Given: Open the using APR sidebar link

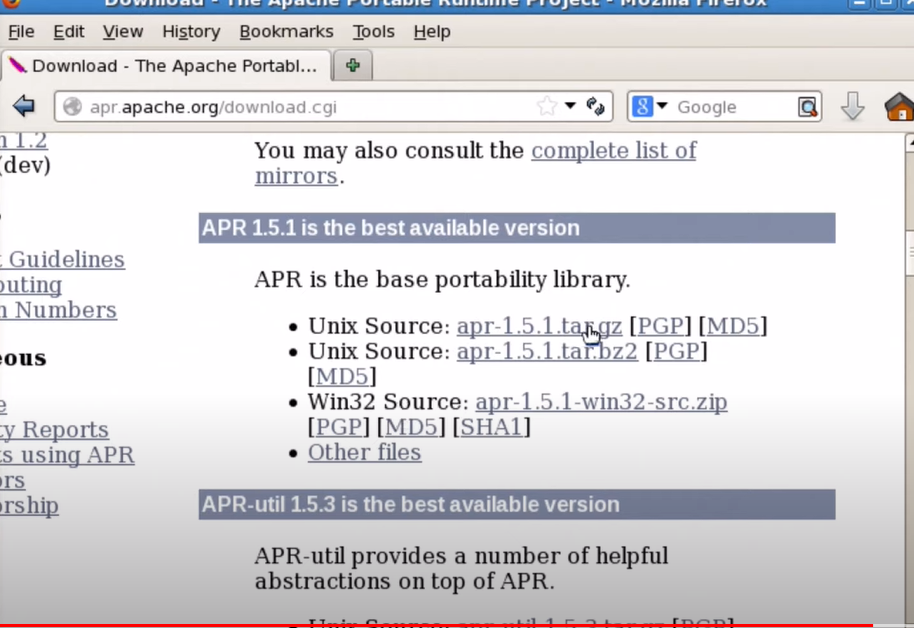Looking at the screenshot, I should [67, 455].
